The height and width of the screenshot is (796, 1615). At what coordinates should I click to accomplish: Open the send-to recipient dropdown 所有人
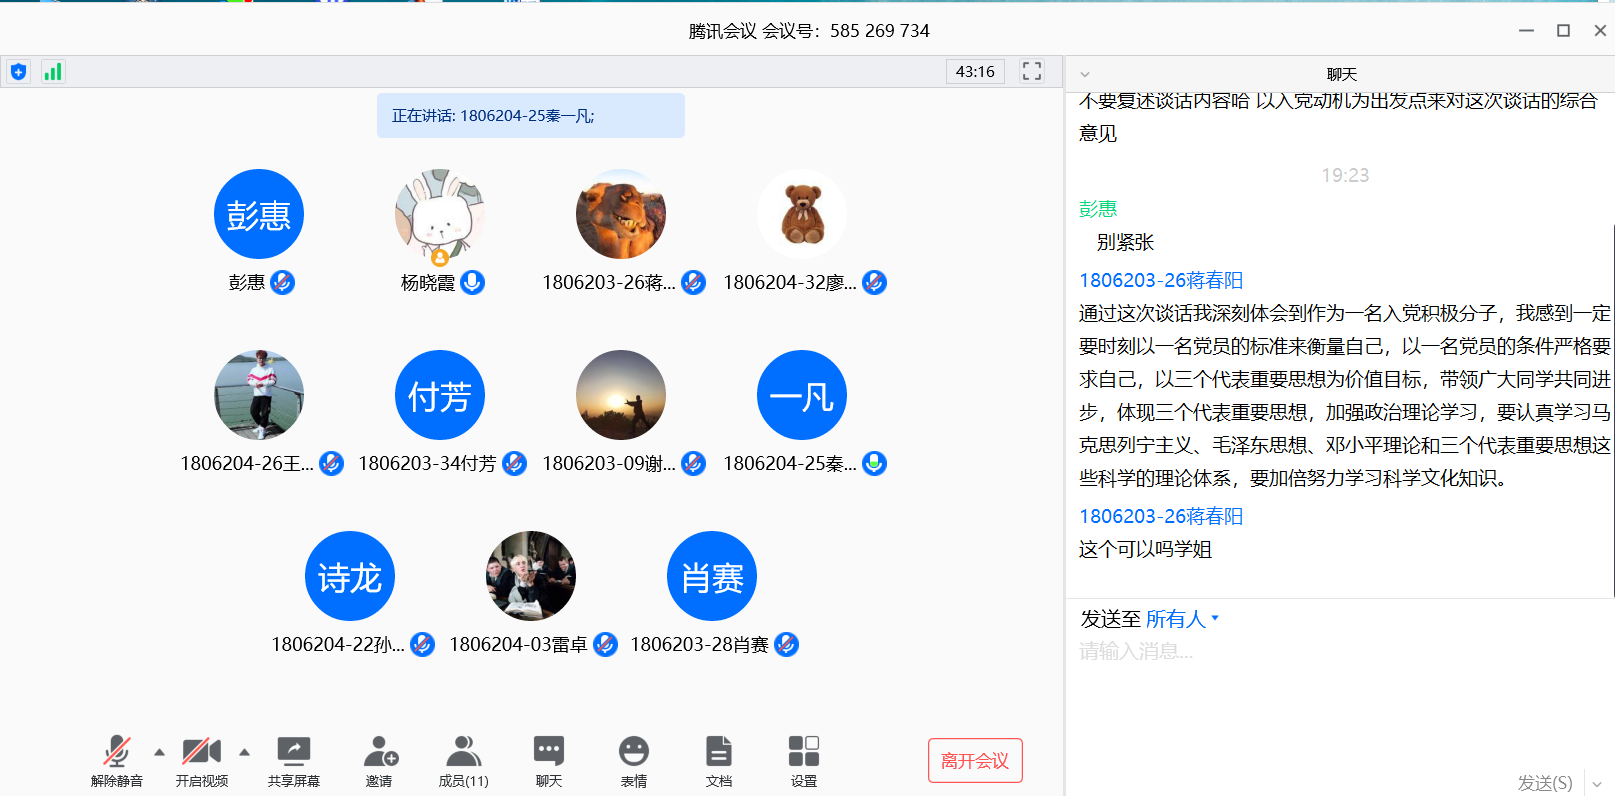click(x=1181, y=619)
